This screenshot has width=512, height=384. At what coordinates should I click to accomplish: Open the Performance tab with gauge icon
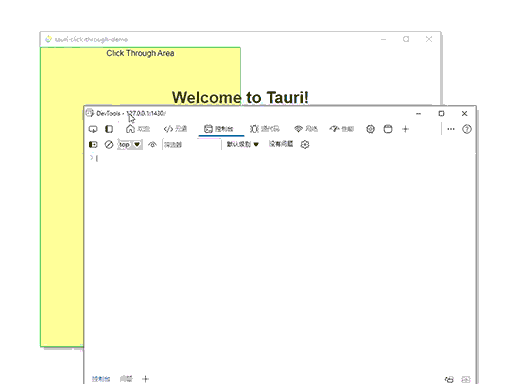click(342, 129)
